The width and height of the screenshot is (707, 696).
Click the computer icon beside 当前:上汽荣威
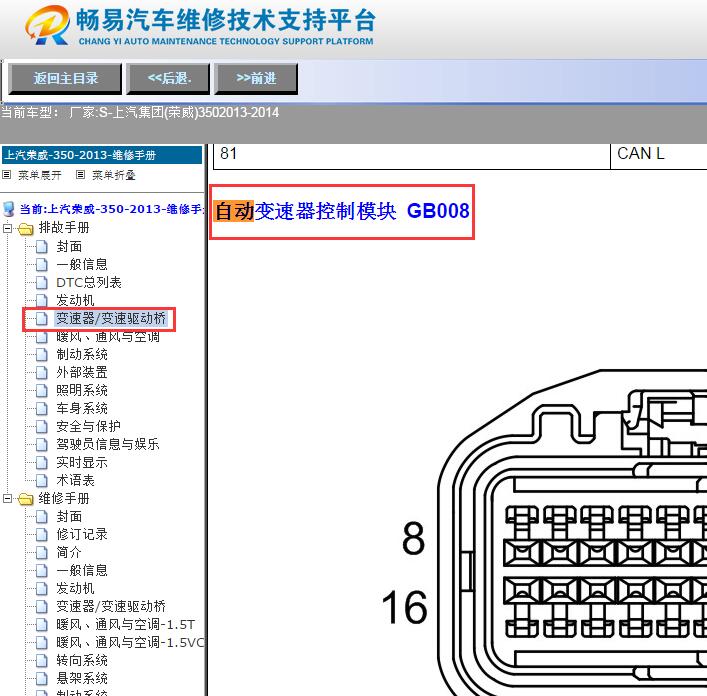(x=9, y=209)
